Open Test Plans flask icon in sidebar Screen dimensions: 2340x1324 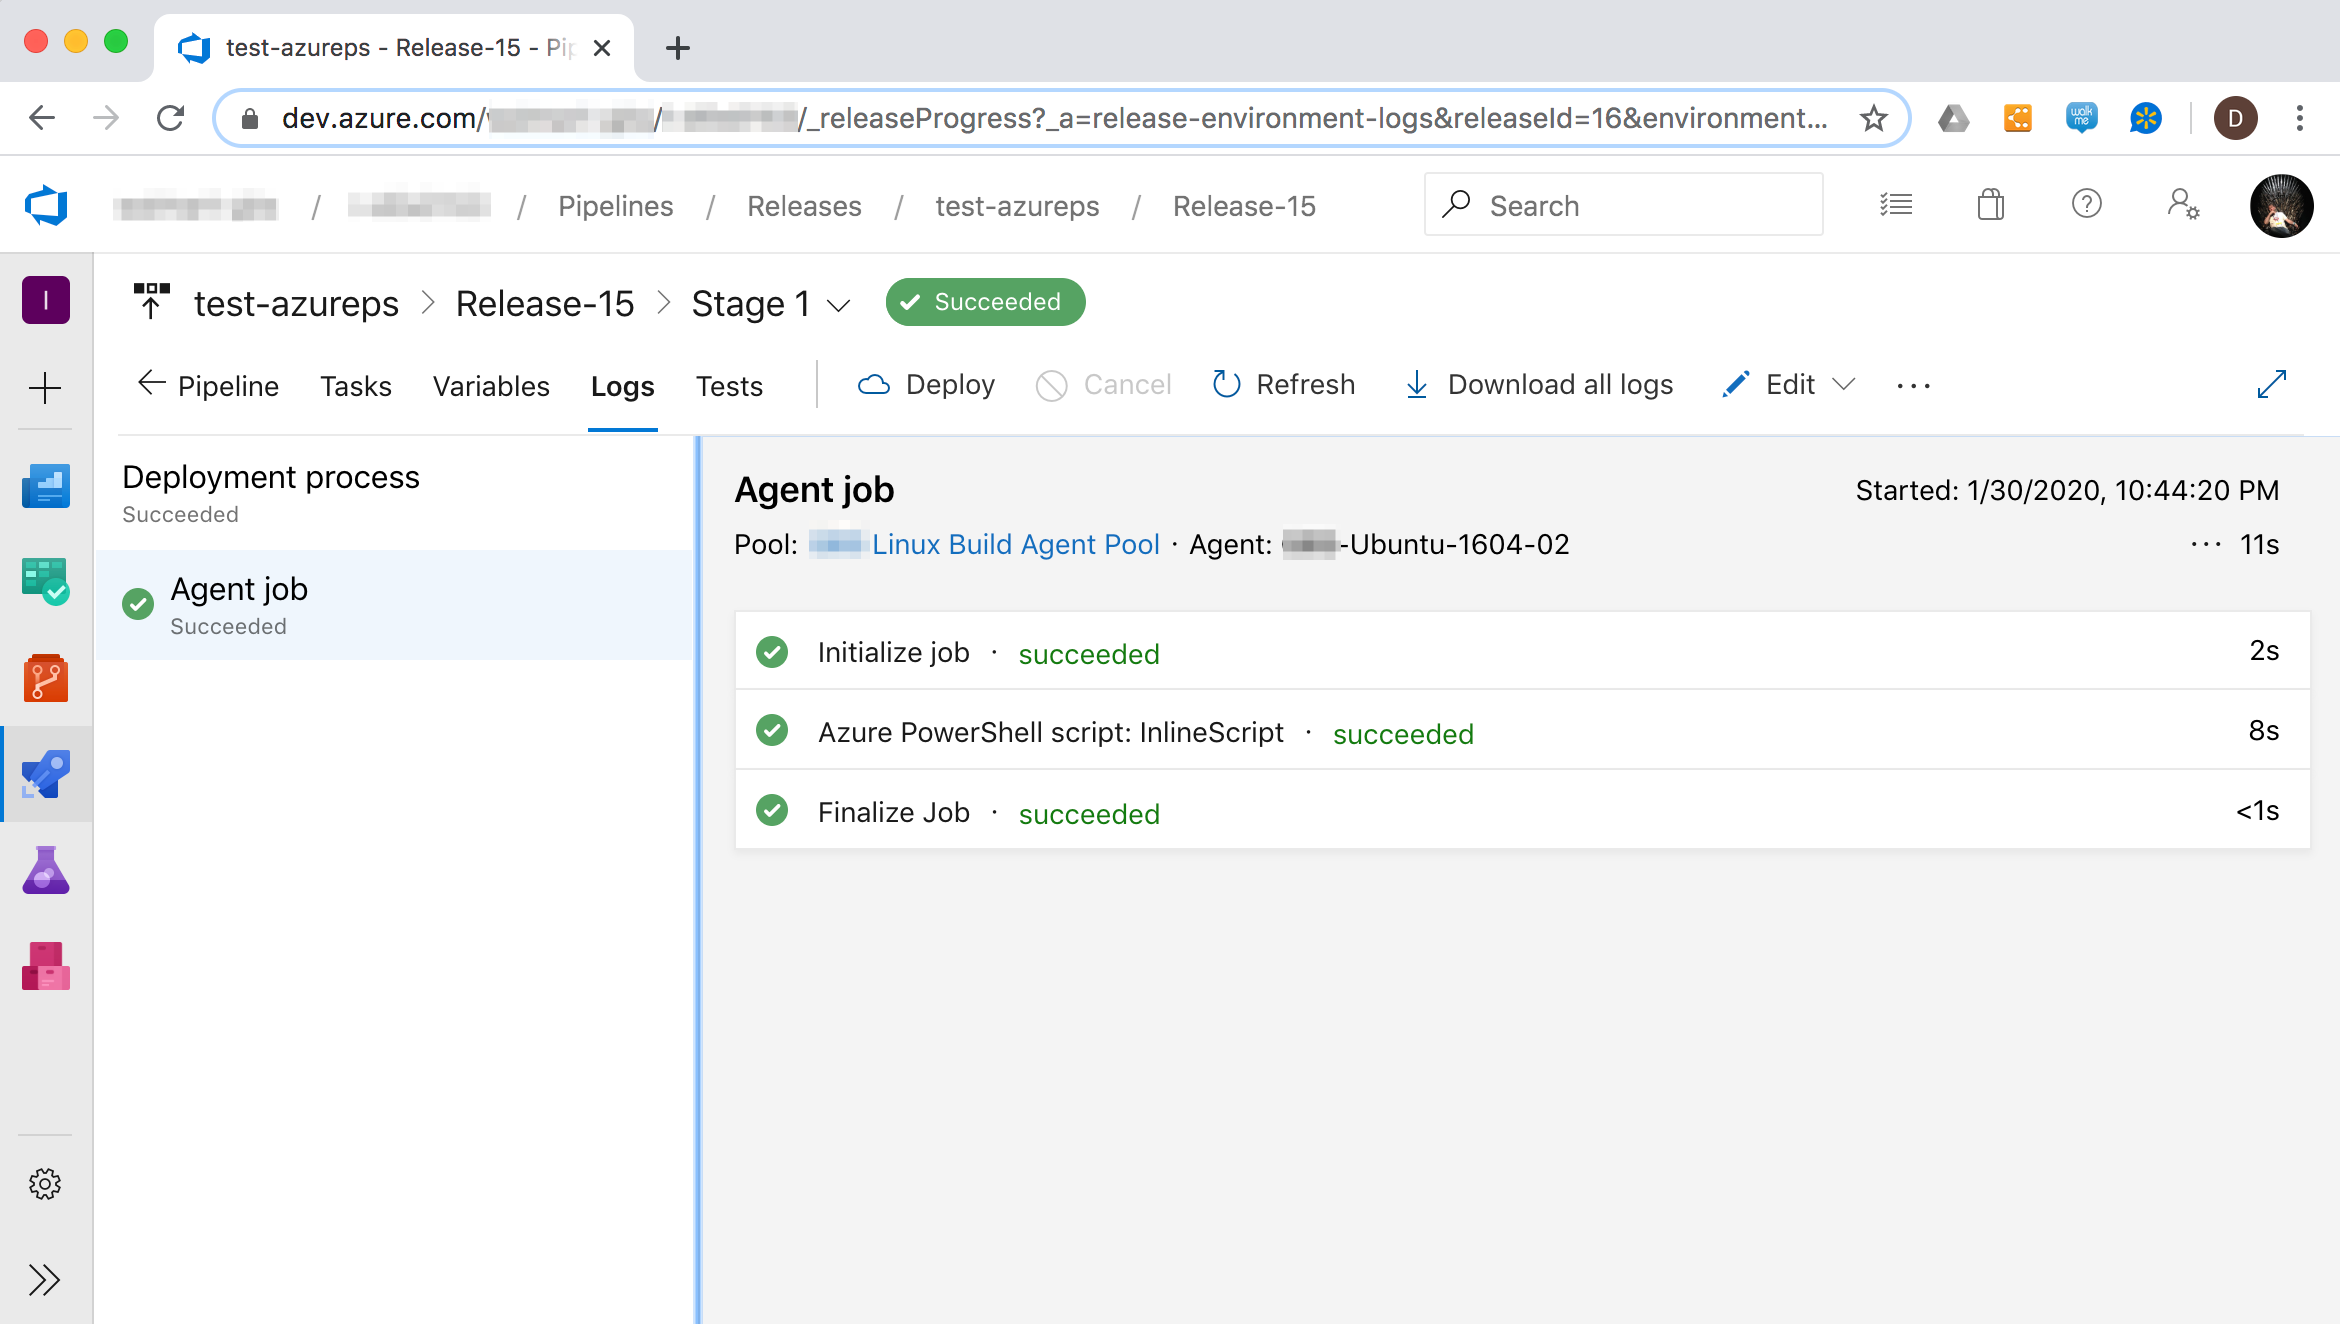tap(46, 869)
